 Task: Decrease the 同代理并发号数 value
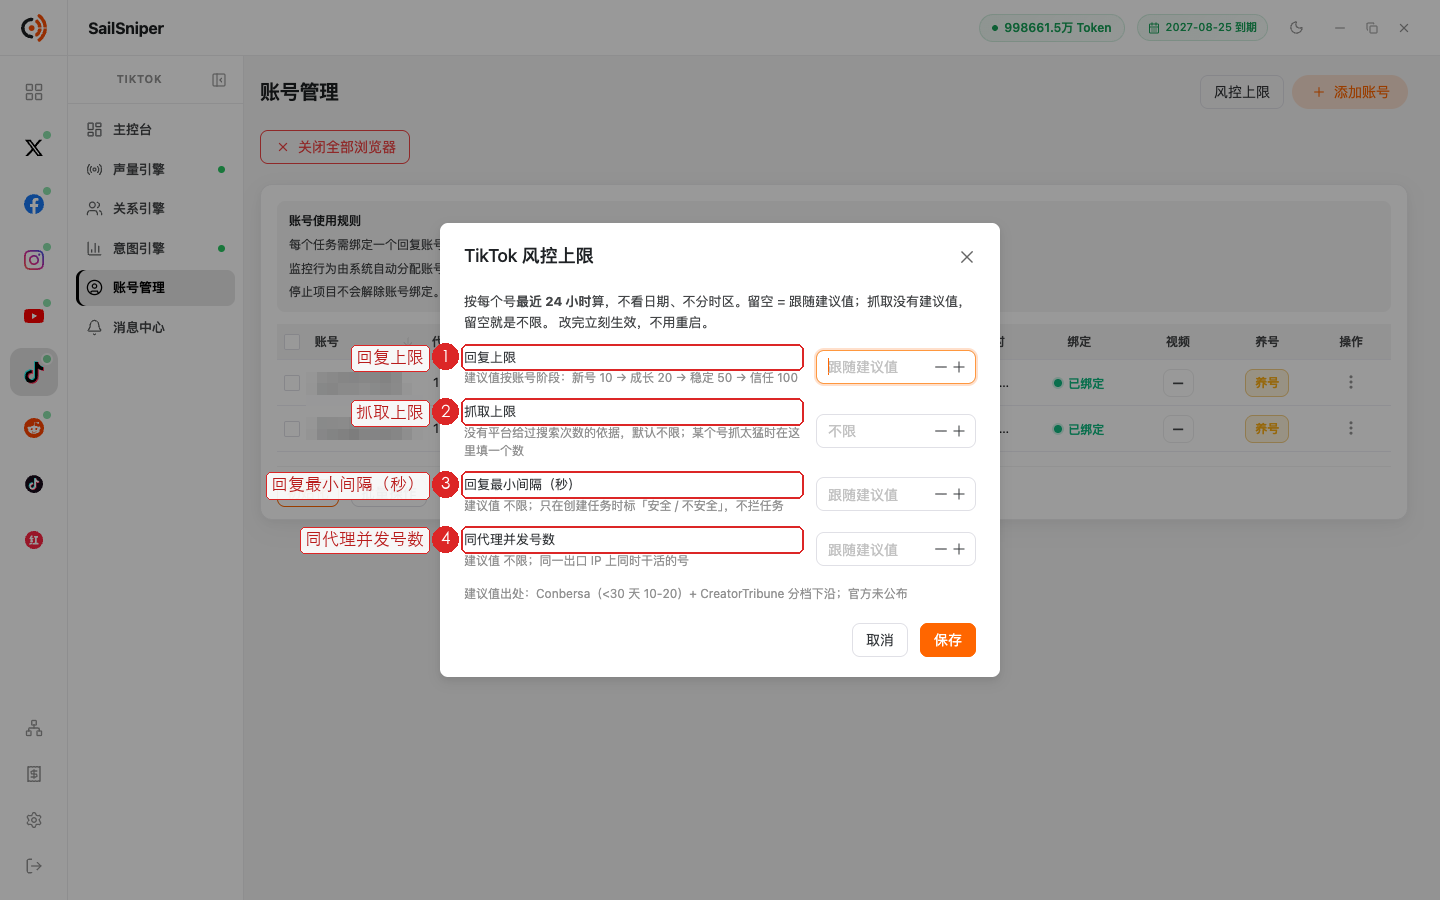[941, 549]
